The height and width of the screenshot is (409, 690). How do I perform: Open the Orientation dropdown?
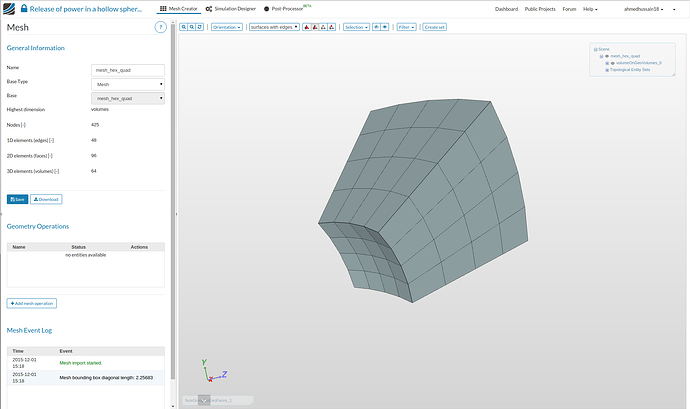227,27
